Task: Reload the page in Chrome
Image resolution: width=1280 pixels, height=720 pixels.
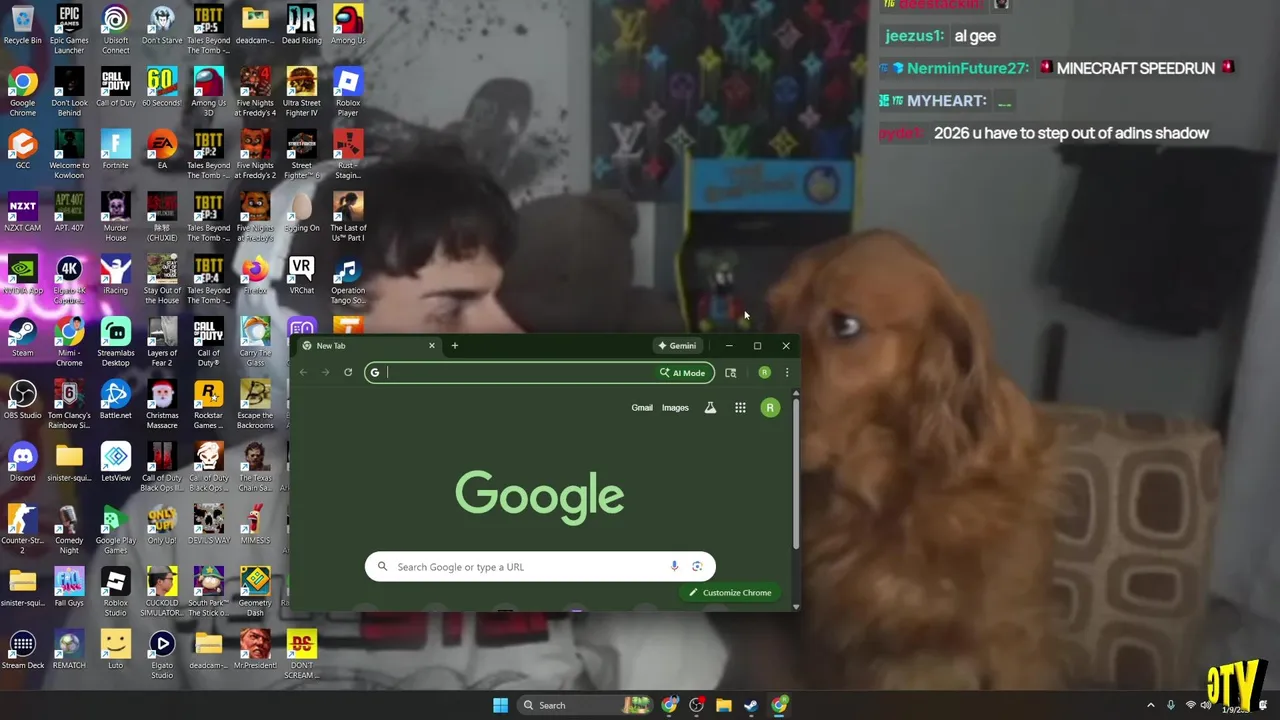Action: pyautogui.click(x=348, y=373)
